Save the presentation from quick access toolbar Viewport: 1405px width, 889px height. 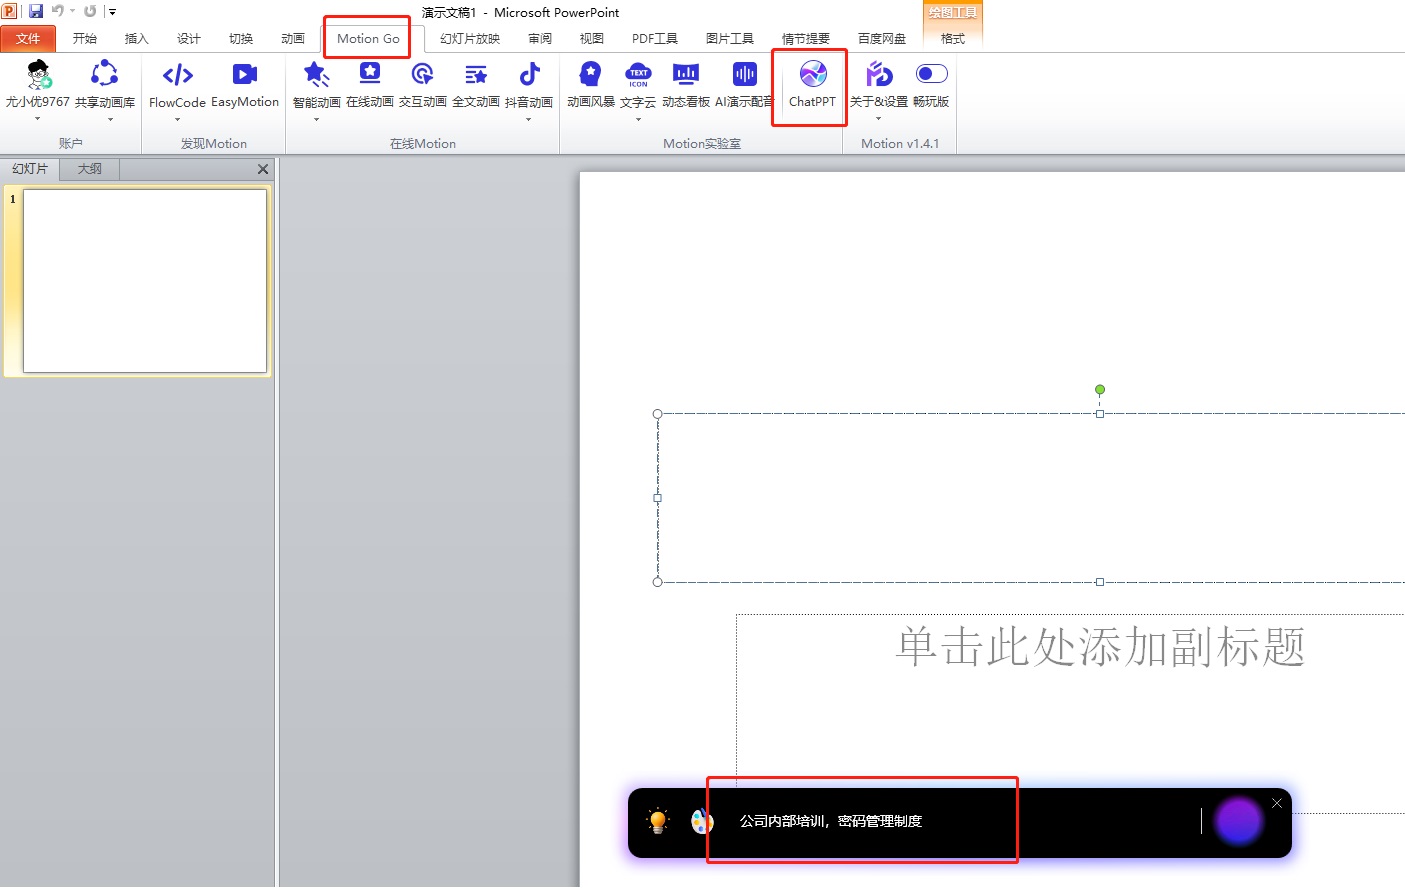[x=36, y=11]
